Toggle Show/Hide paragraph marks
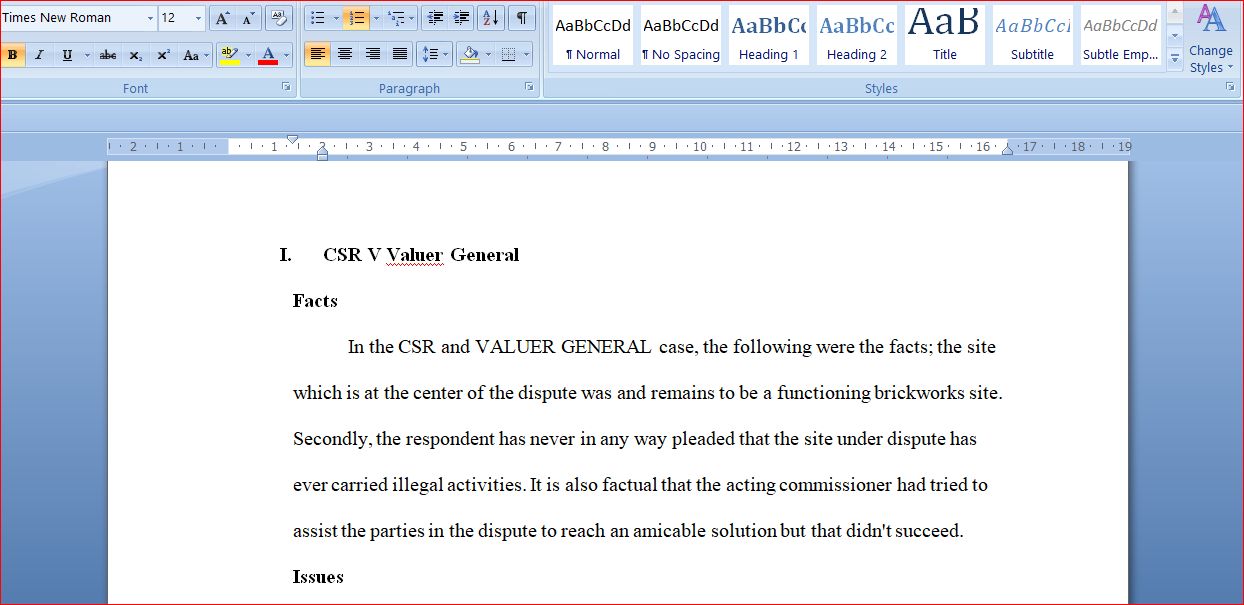The image size is (1244, 605). tap(521, 18)
